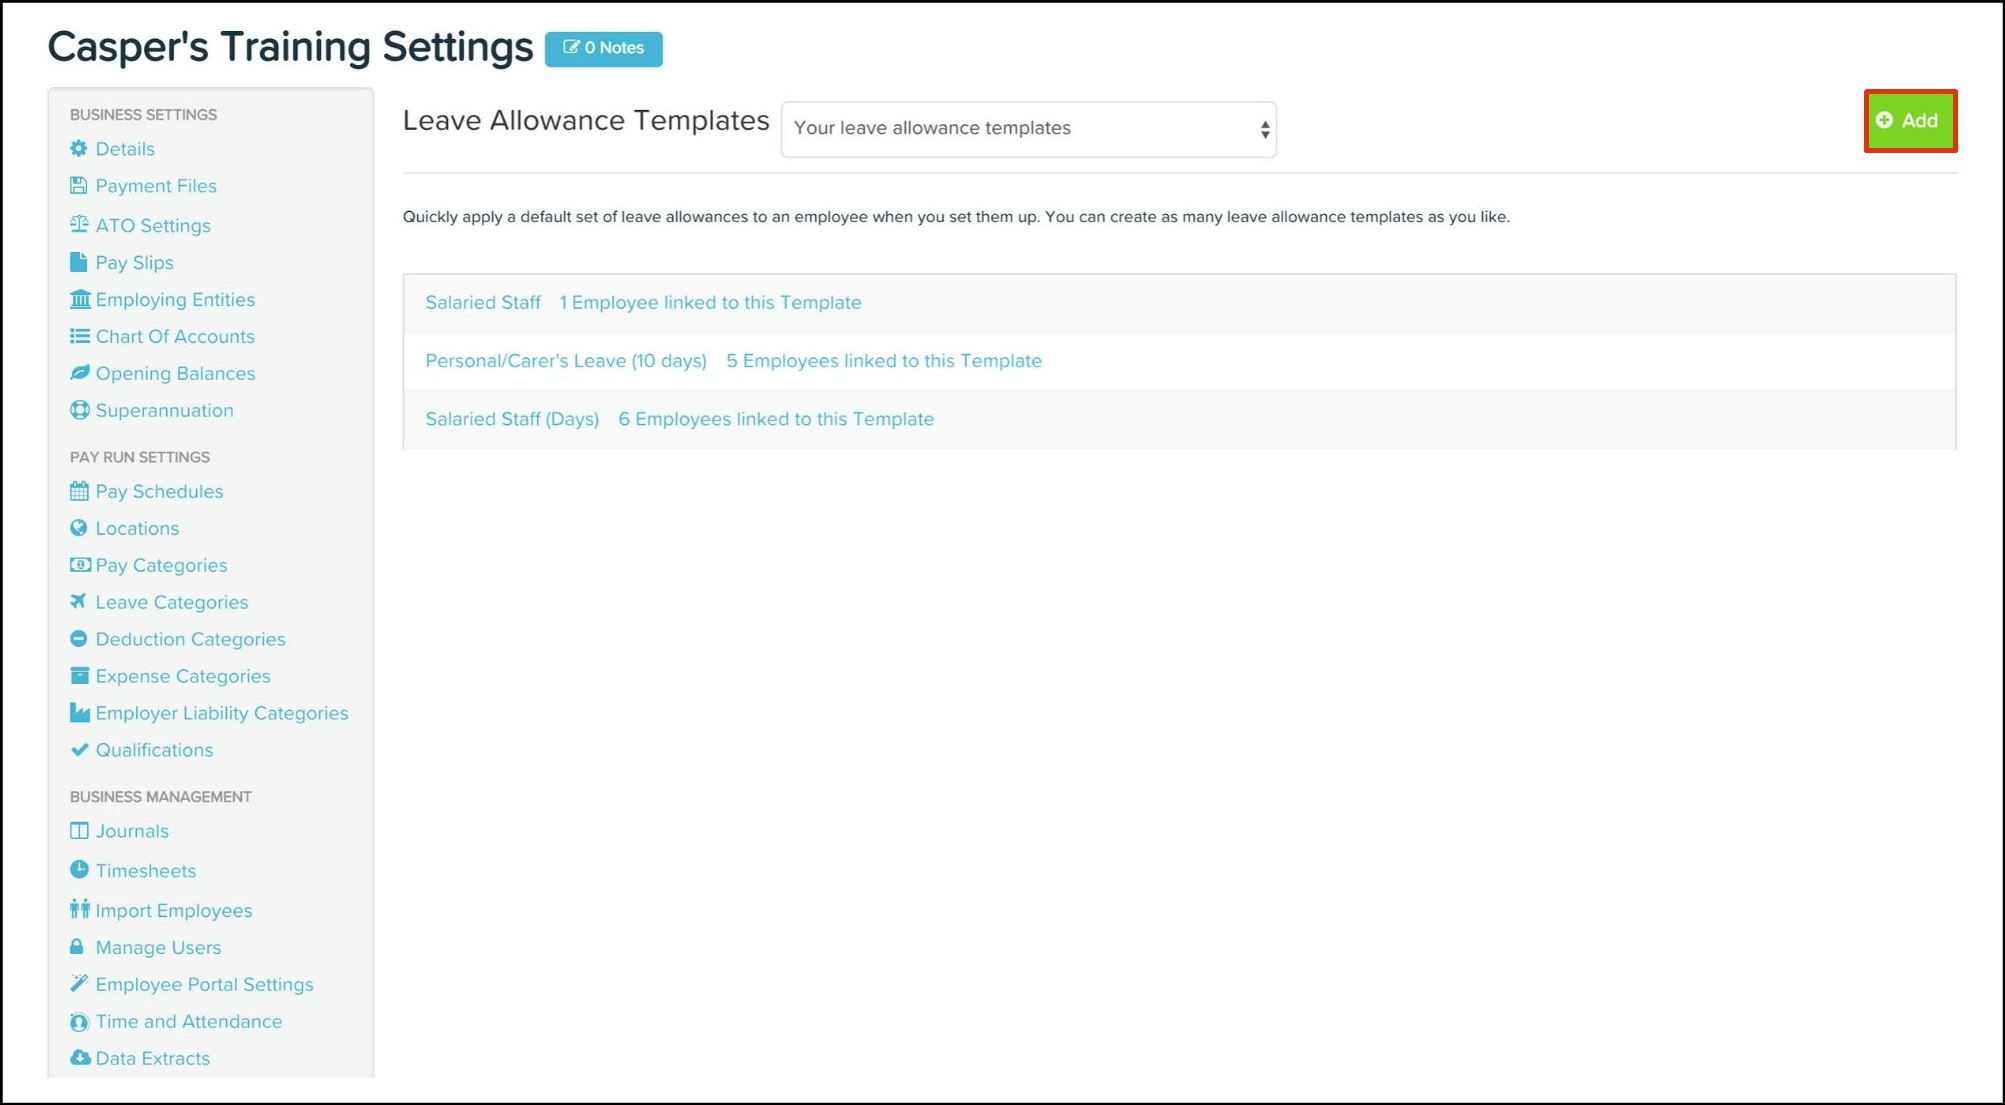Click the checkmark icon beside Qualifications

pos(79,750)
